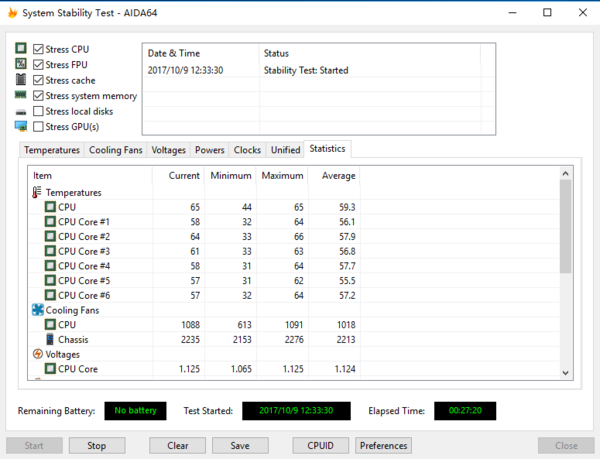Click the CPU Core #1 row icon
Screen dimensions: 600x459
[50, 221]
